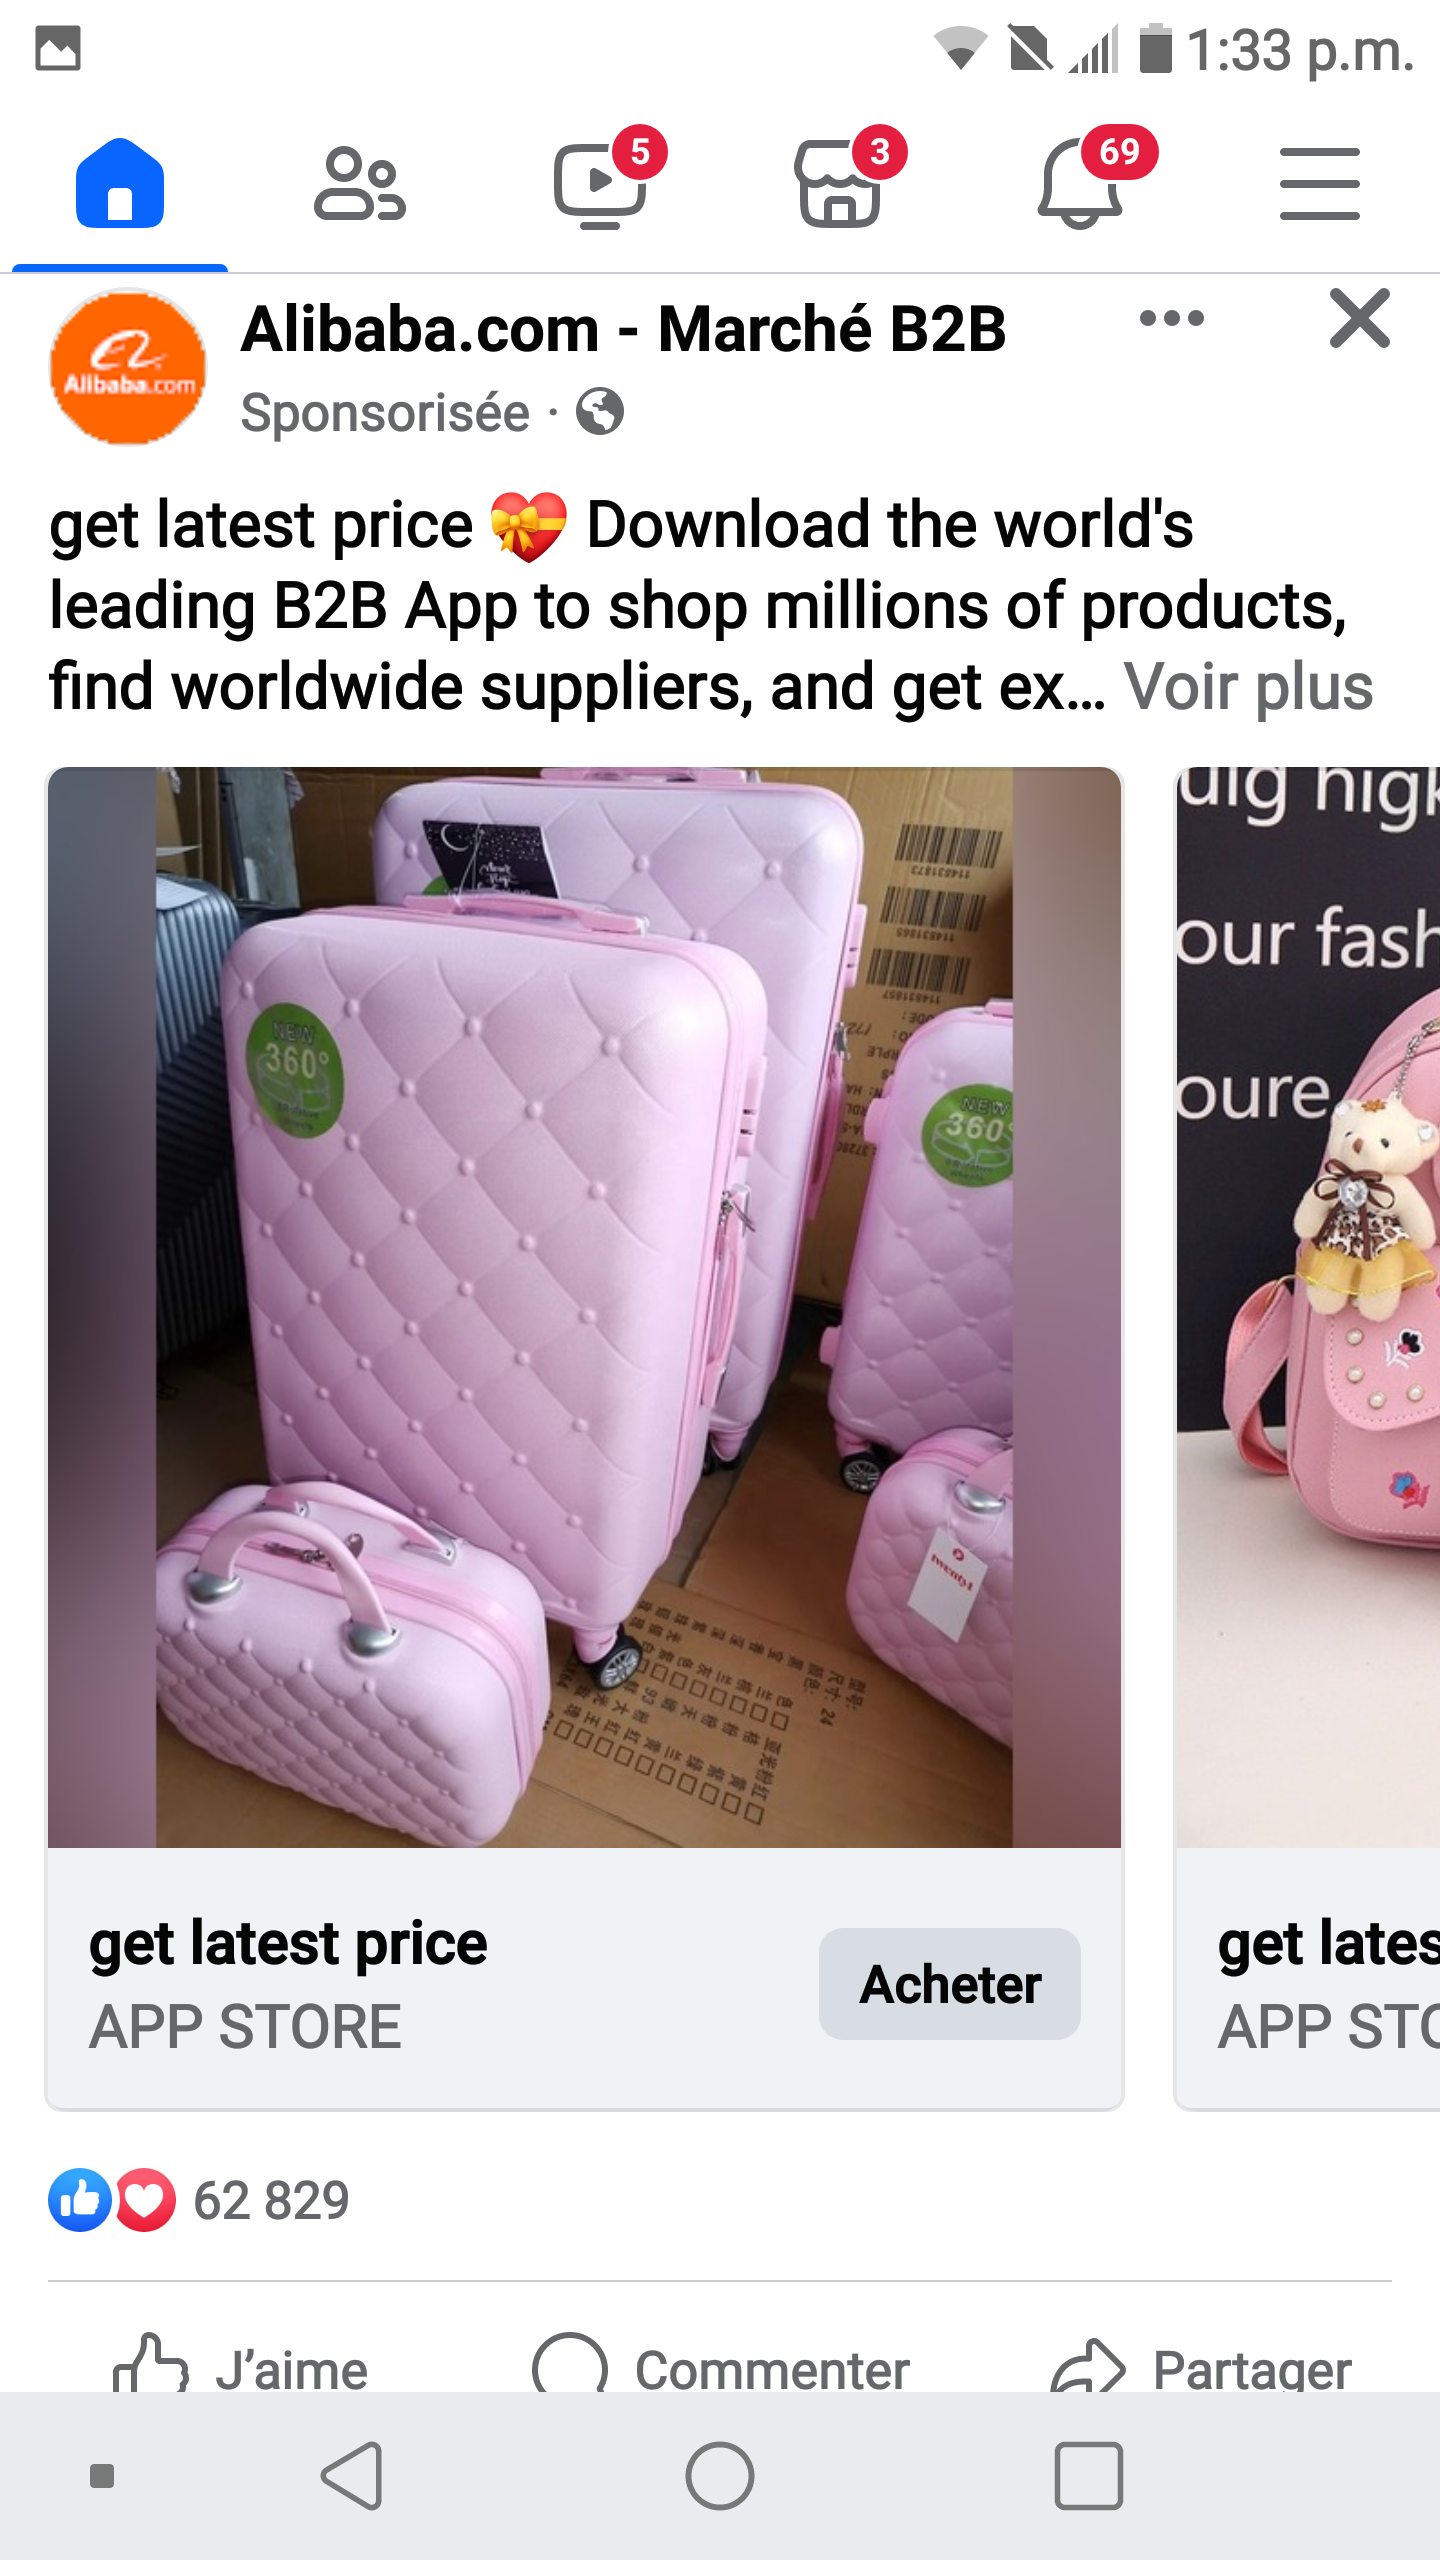Viewport: 1440px width, 2560px height.
Task: Tap the Android recent apps square
Action: point(1088,2476)
